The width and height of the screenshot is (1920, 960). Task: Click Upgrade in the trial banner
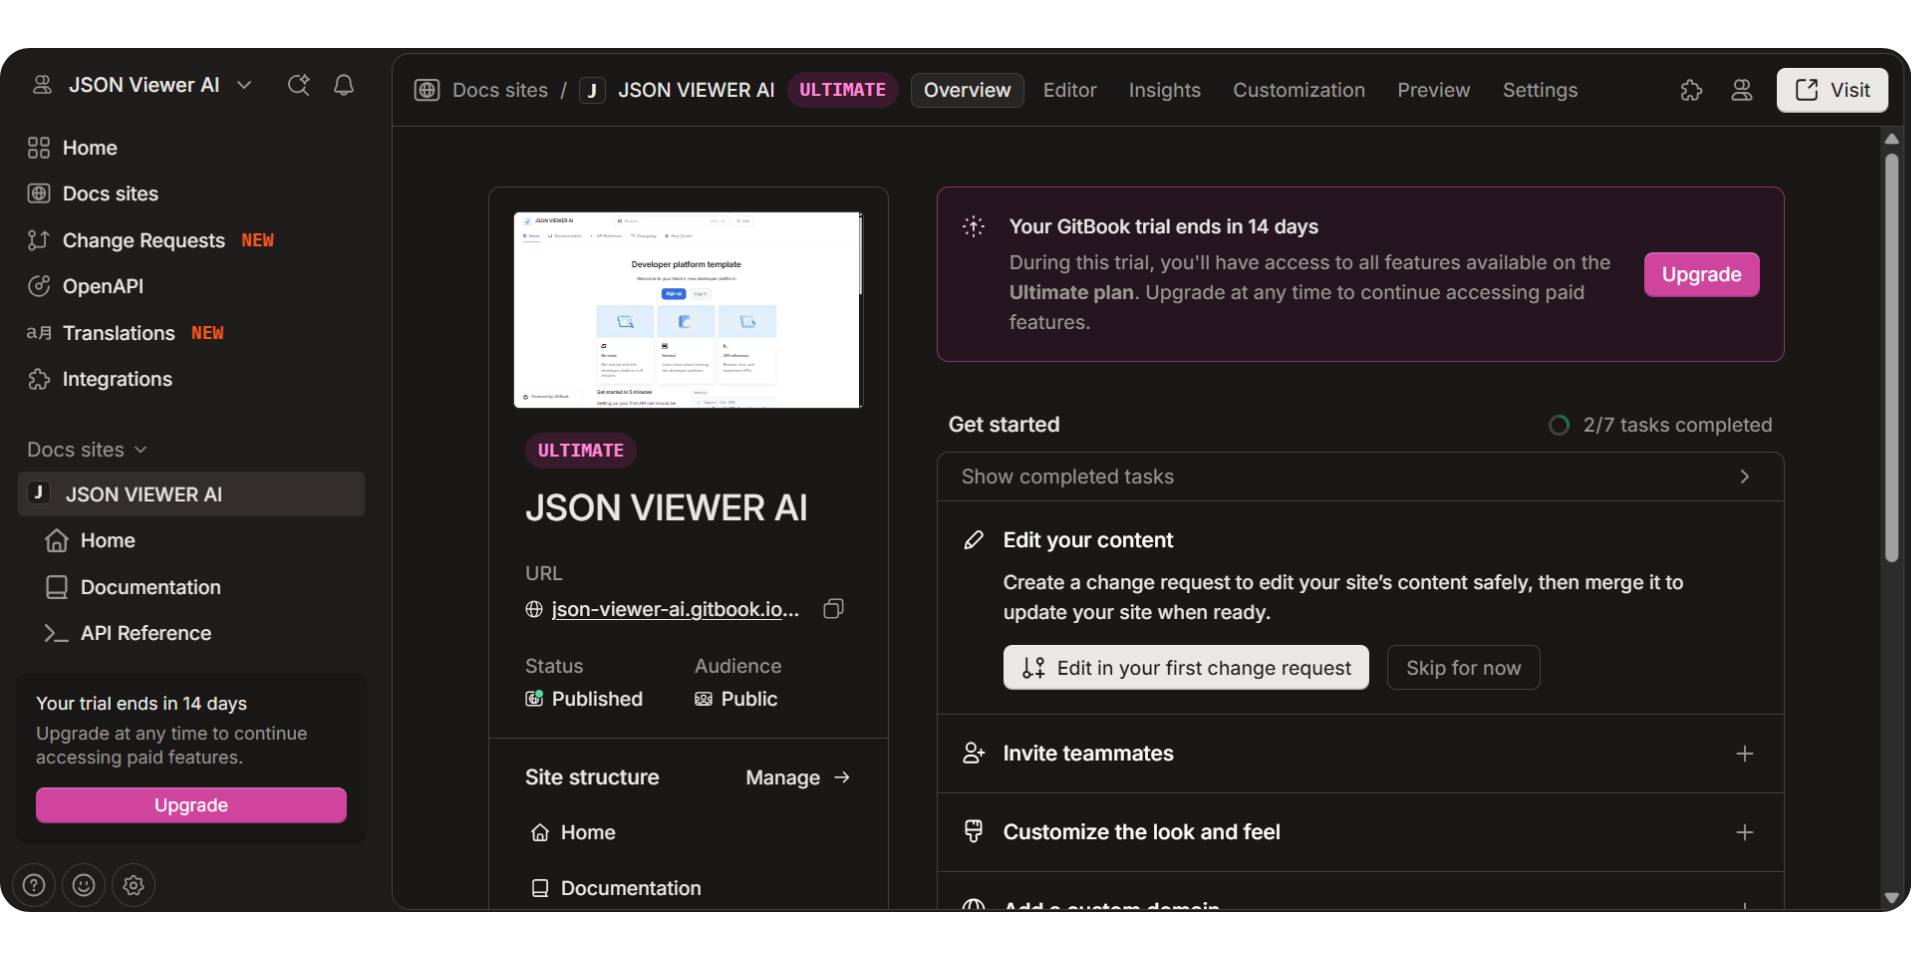[1701, 274]
